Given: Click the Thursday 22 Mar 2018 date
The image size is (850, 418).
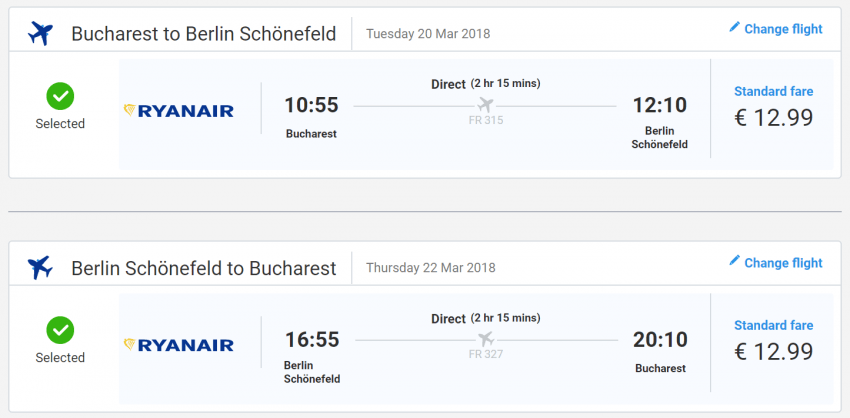Looking at the screenshot, I should [430, 268].
